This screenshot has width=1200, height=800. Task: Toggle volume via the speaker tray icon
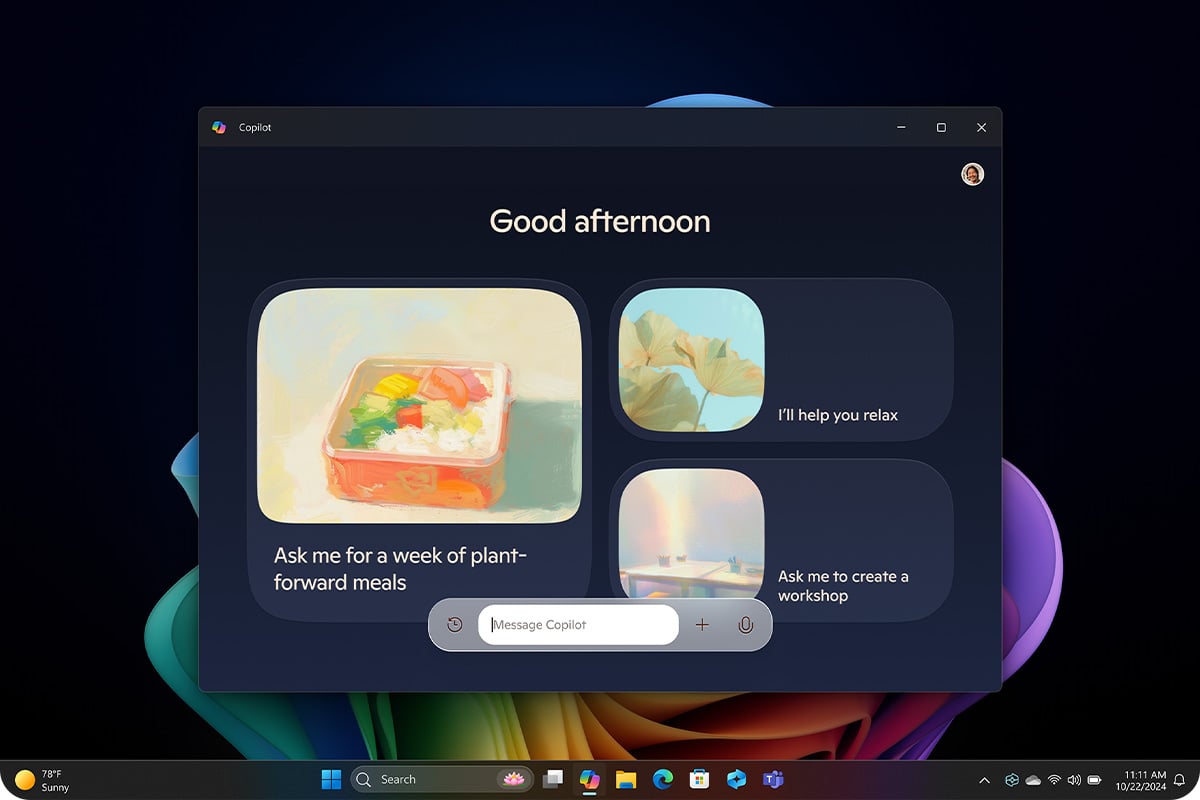(x=1074, y=780)
